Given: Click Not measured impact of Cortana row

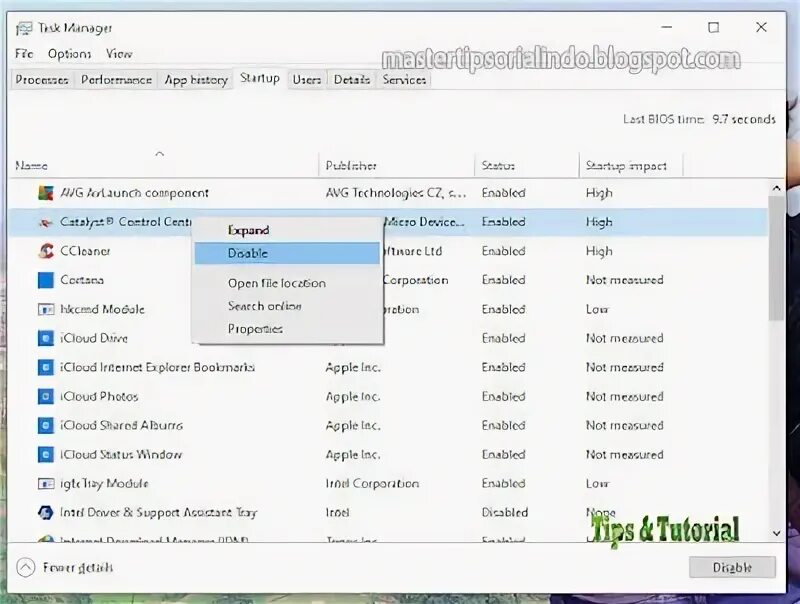Looking at the screenshot, I should click(624, 280).
